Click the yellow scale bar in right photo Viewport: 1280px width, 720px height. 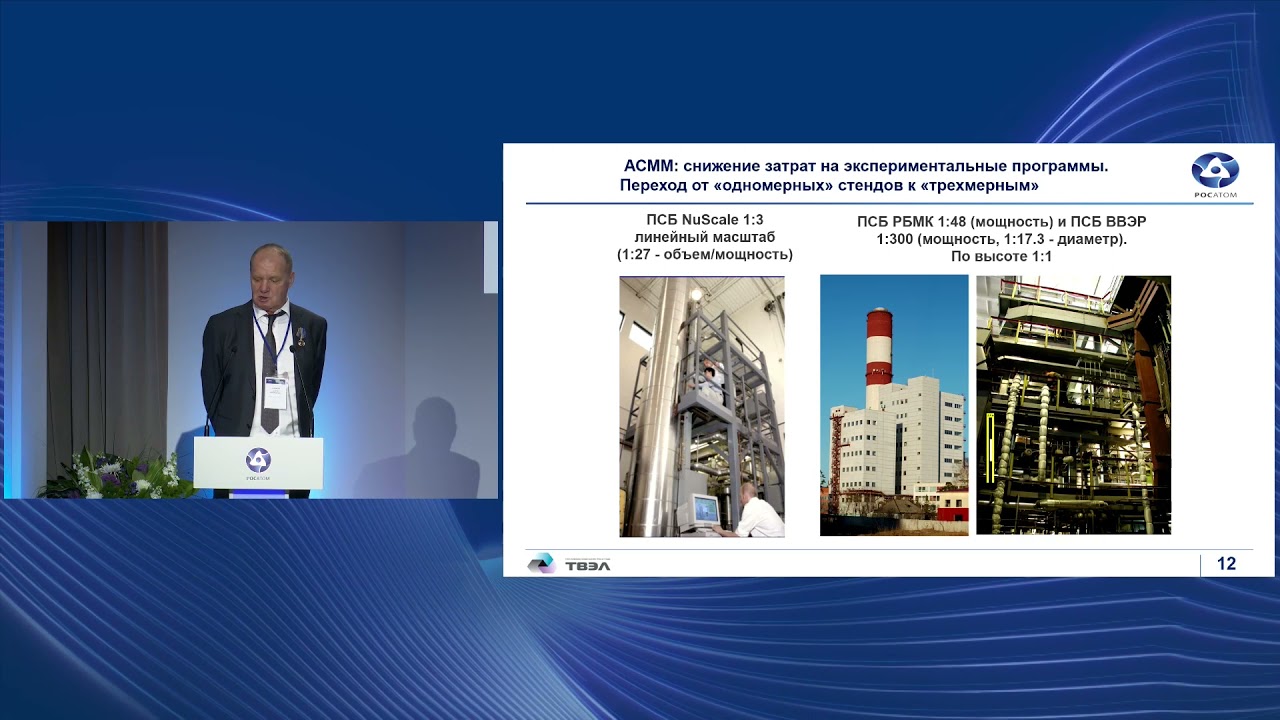990,448
